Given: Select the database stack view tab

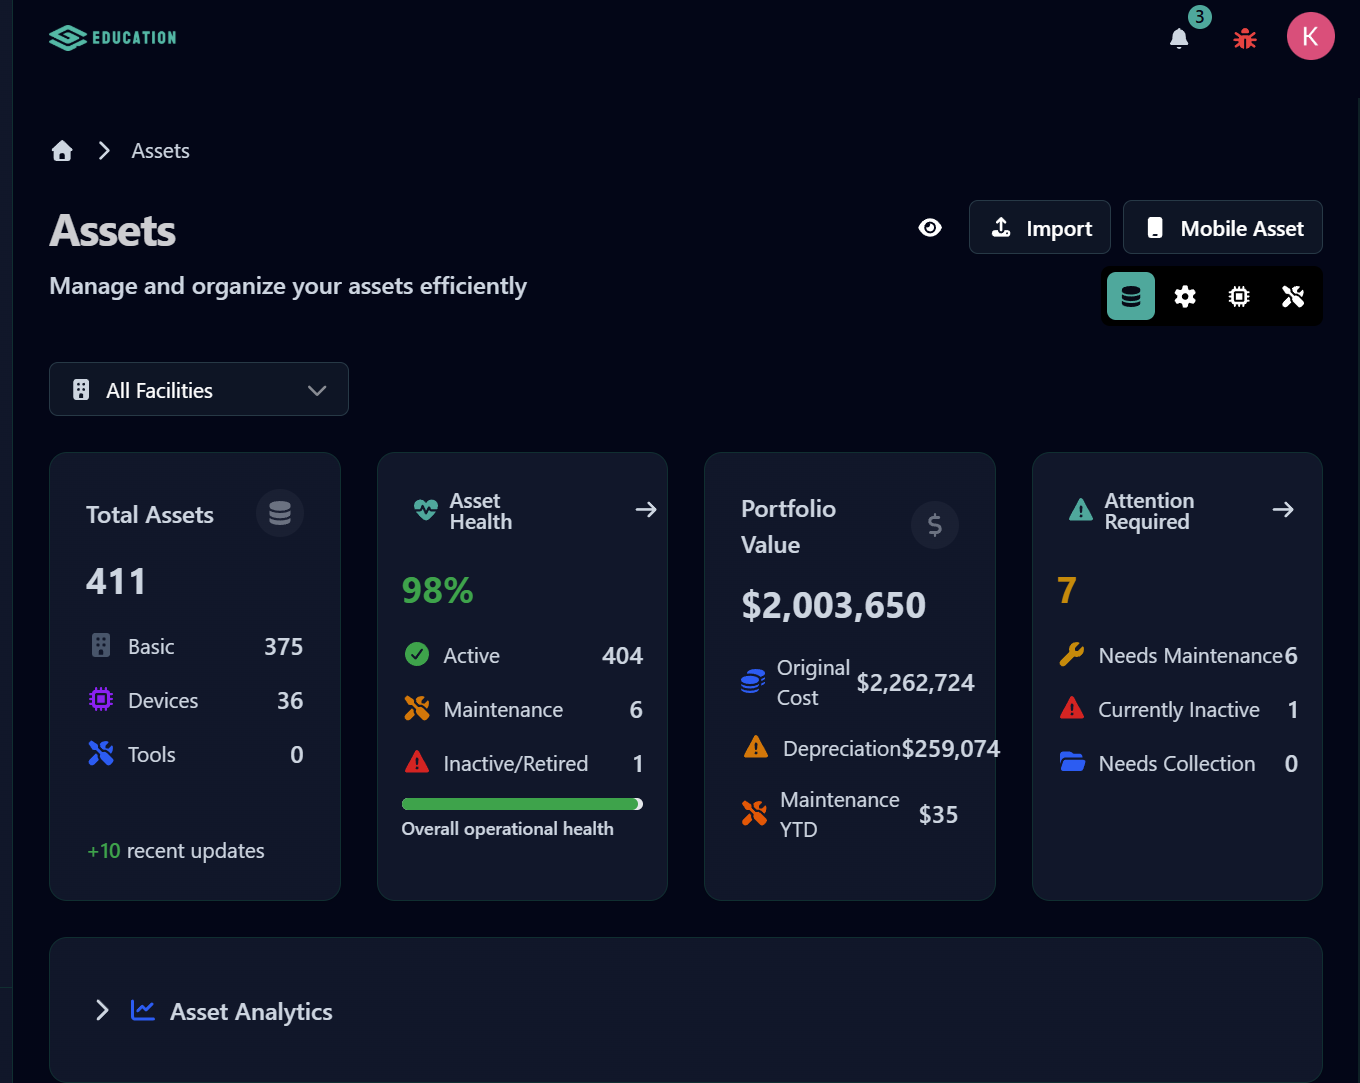Looking at the screenshot, I should (x=1131, y=296).
